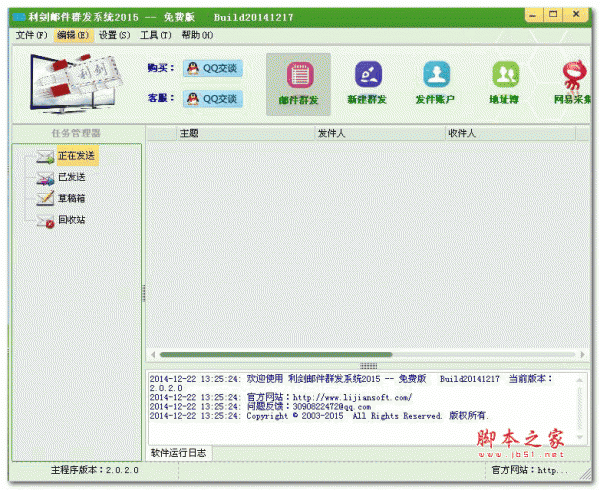This screenshot has height=490, width=600.
Task: Open the 文件(F) menu
Action: click(x=31, y=35)
